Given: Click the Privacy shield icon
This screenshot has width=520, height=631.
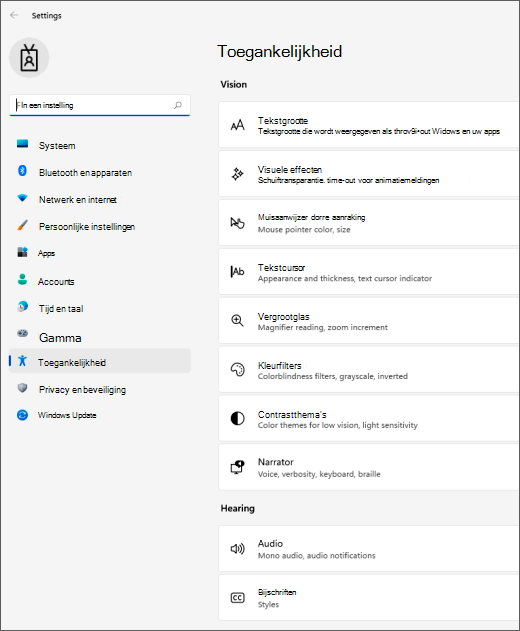Looking at the screenshot, I should pos(23,388).
